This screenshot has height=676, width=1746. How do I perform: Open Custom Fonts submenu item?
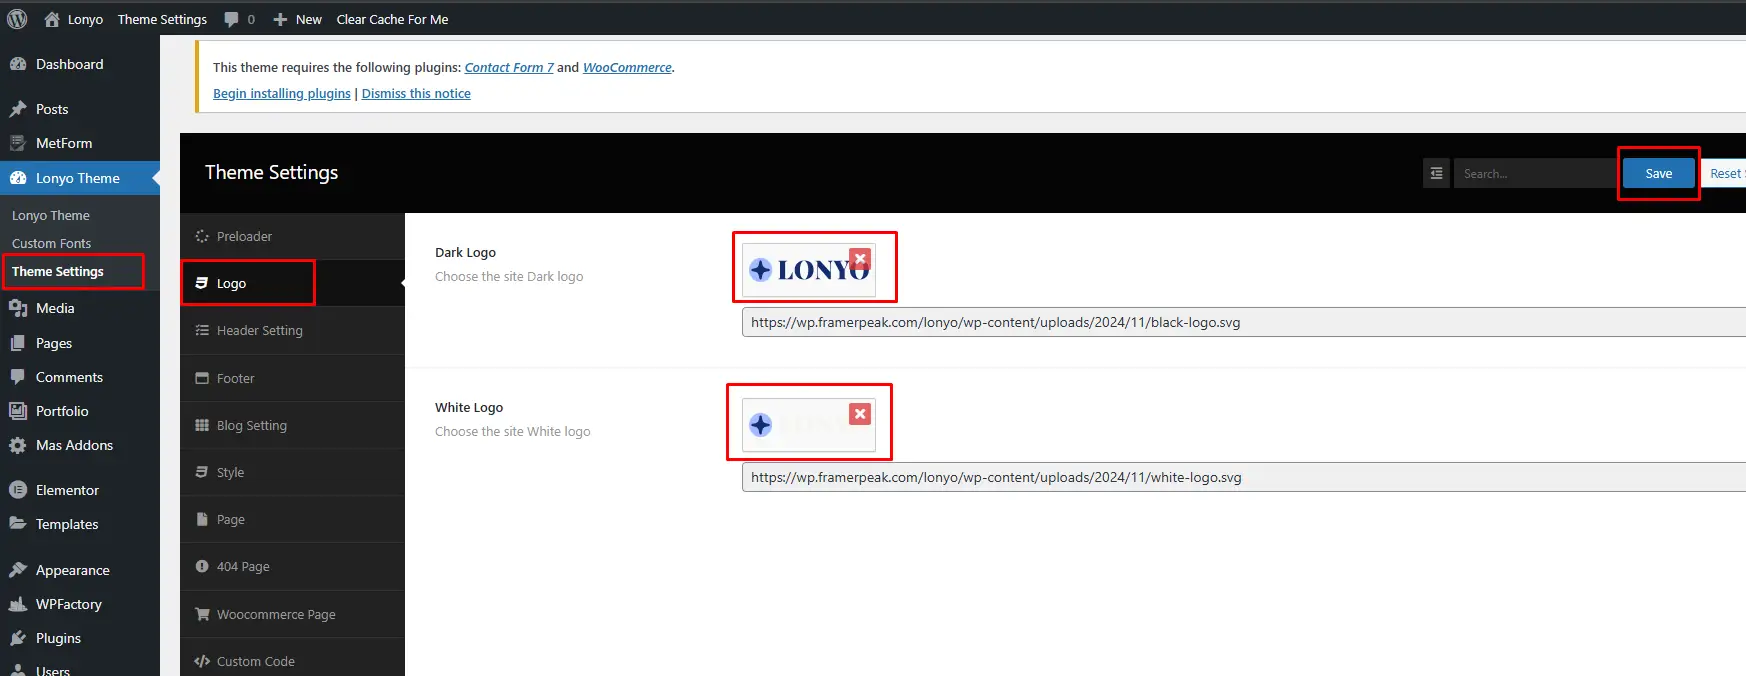tap(51, 243)
